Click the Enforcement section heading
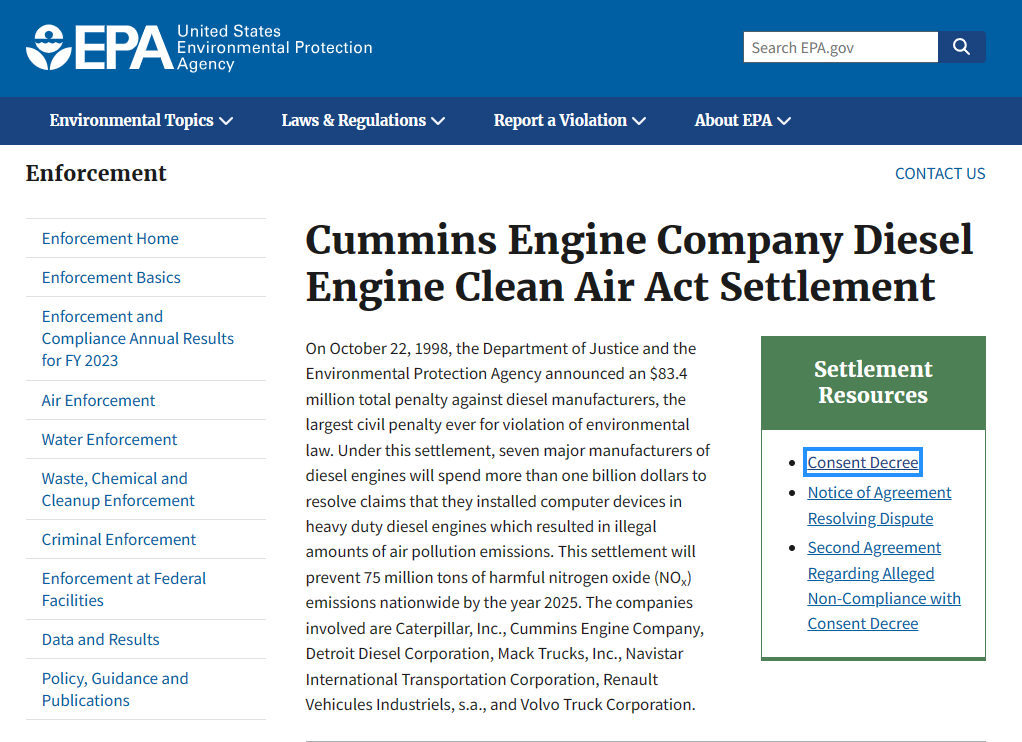The height and width of the screenshot is (742, 1022). pos(96,173)
